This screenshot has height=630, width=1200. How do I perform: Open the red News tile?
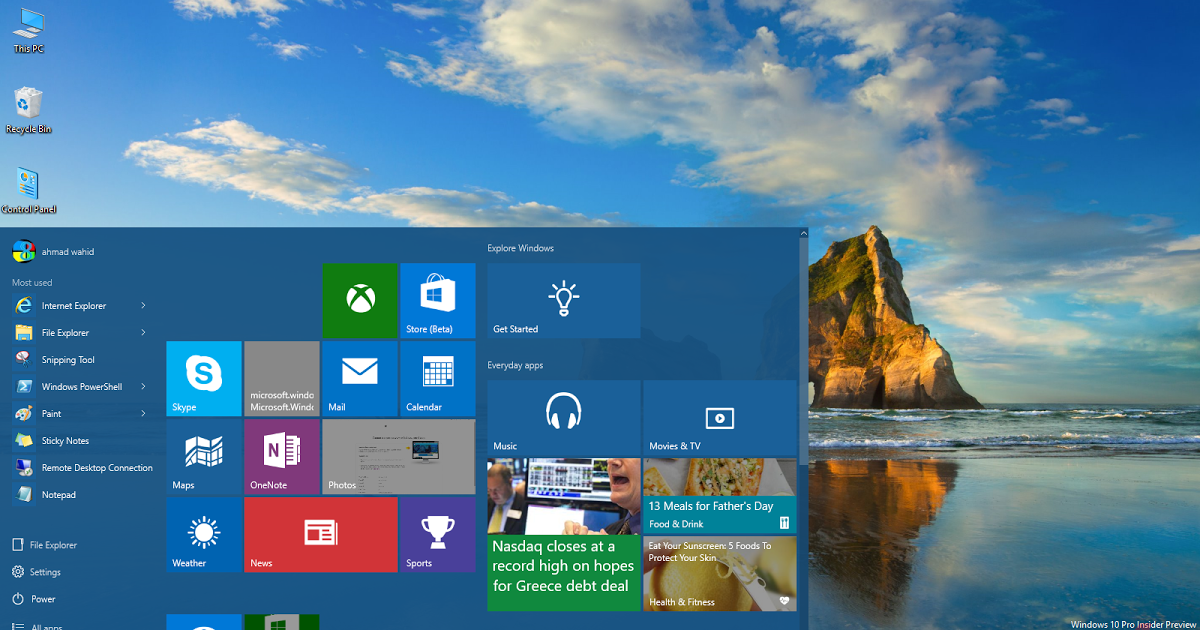(x=321, y=535)
